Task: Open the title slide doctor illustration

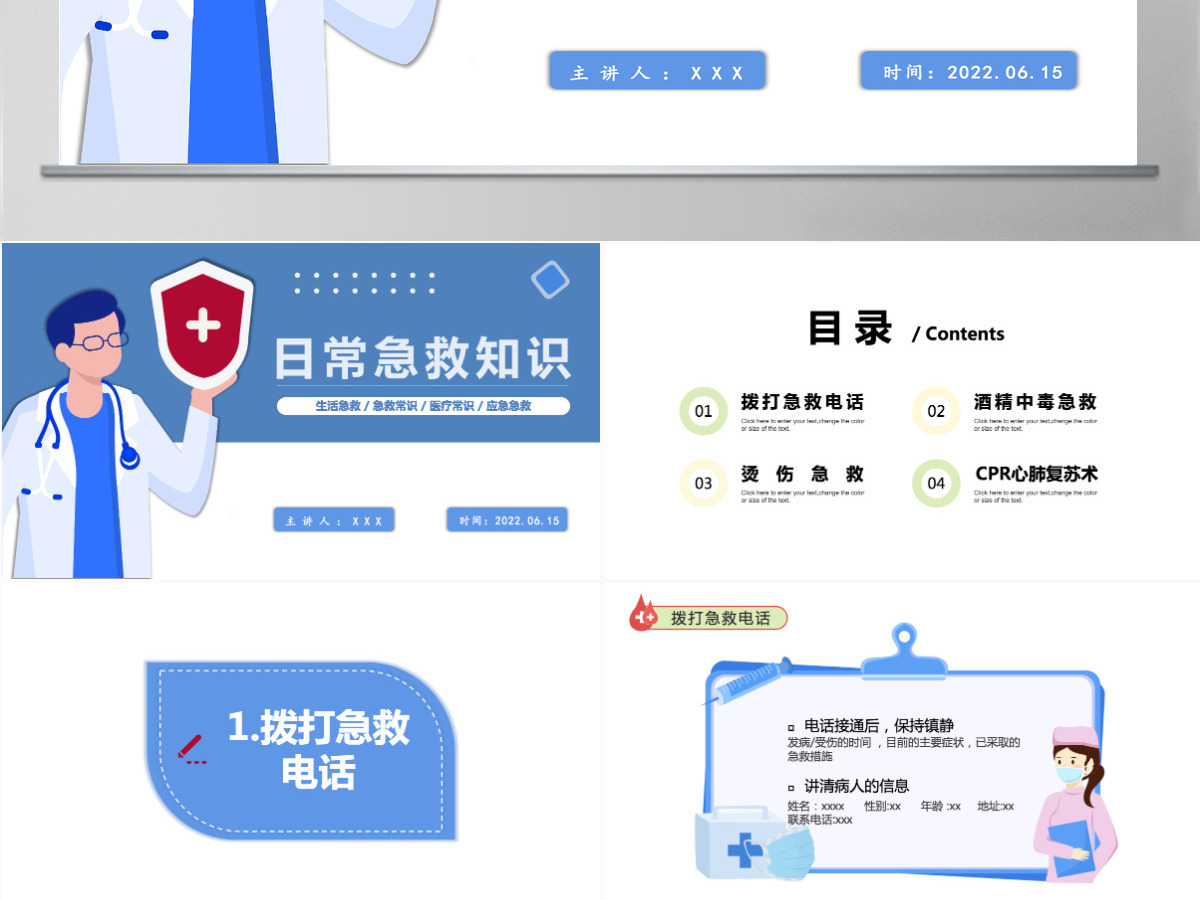Action: 110,435
